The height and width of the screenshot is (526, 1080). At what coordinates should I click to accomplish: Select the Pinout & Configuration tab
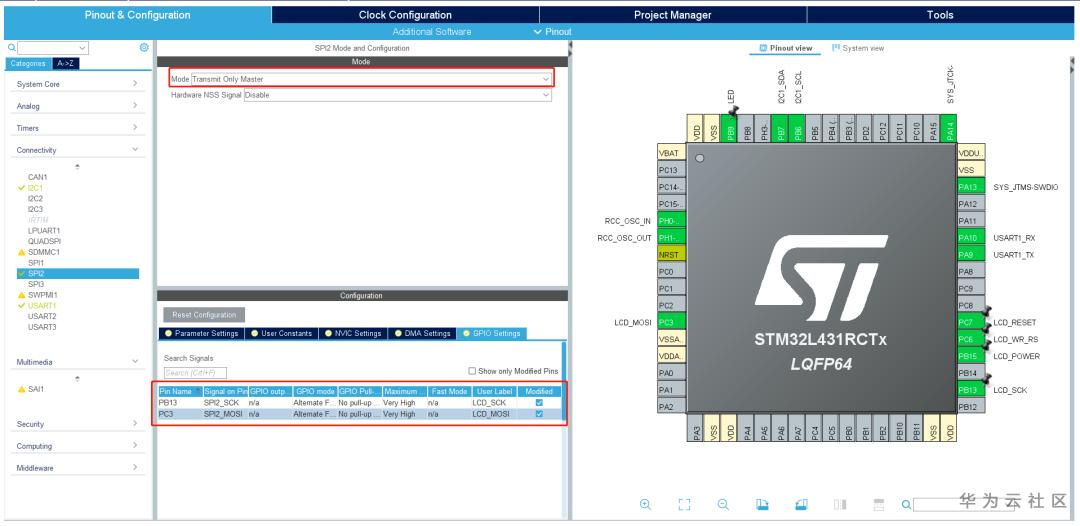pyautogui.click(x=138, y=15)
